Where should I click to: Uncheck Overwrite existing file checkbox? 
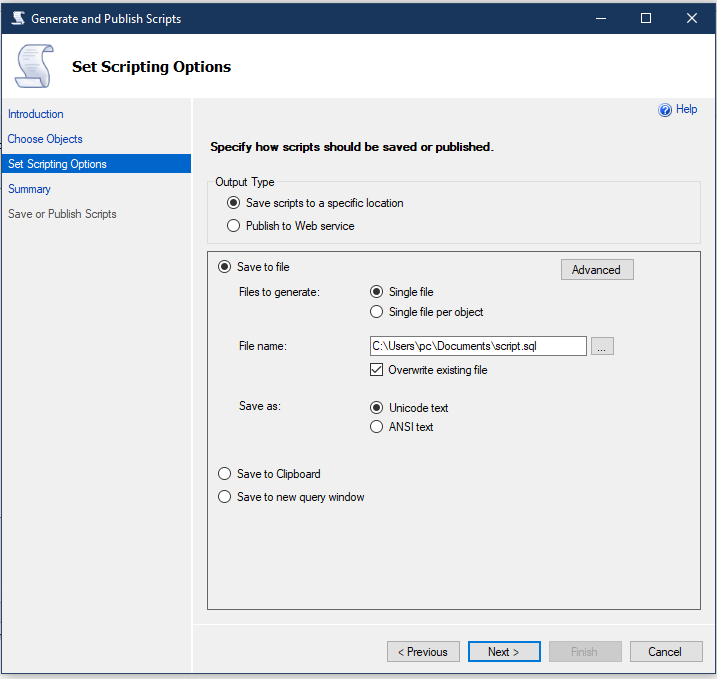pos(377,370)
